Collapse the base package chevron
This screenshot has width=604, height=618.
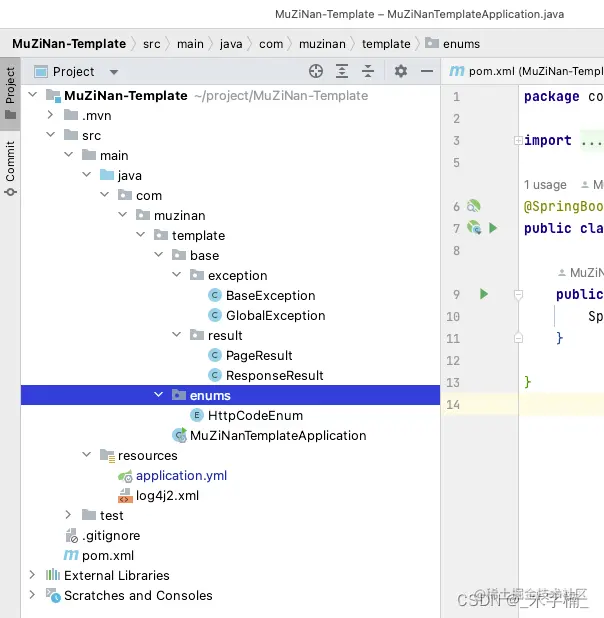[x=158, y=255]
